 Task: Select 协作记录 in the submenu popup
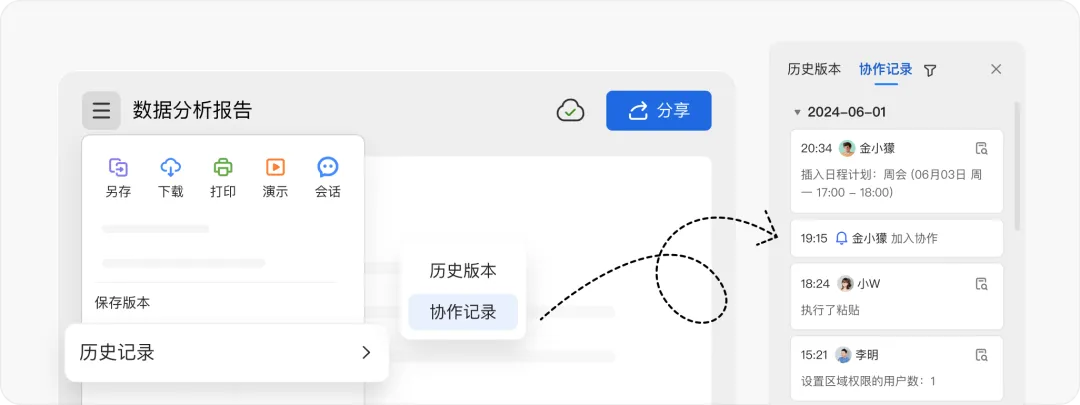click(463, 312)
